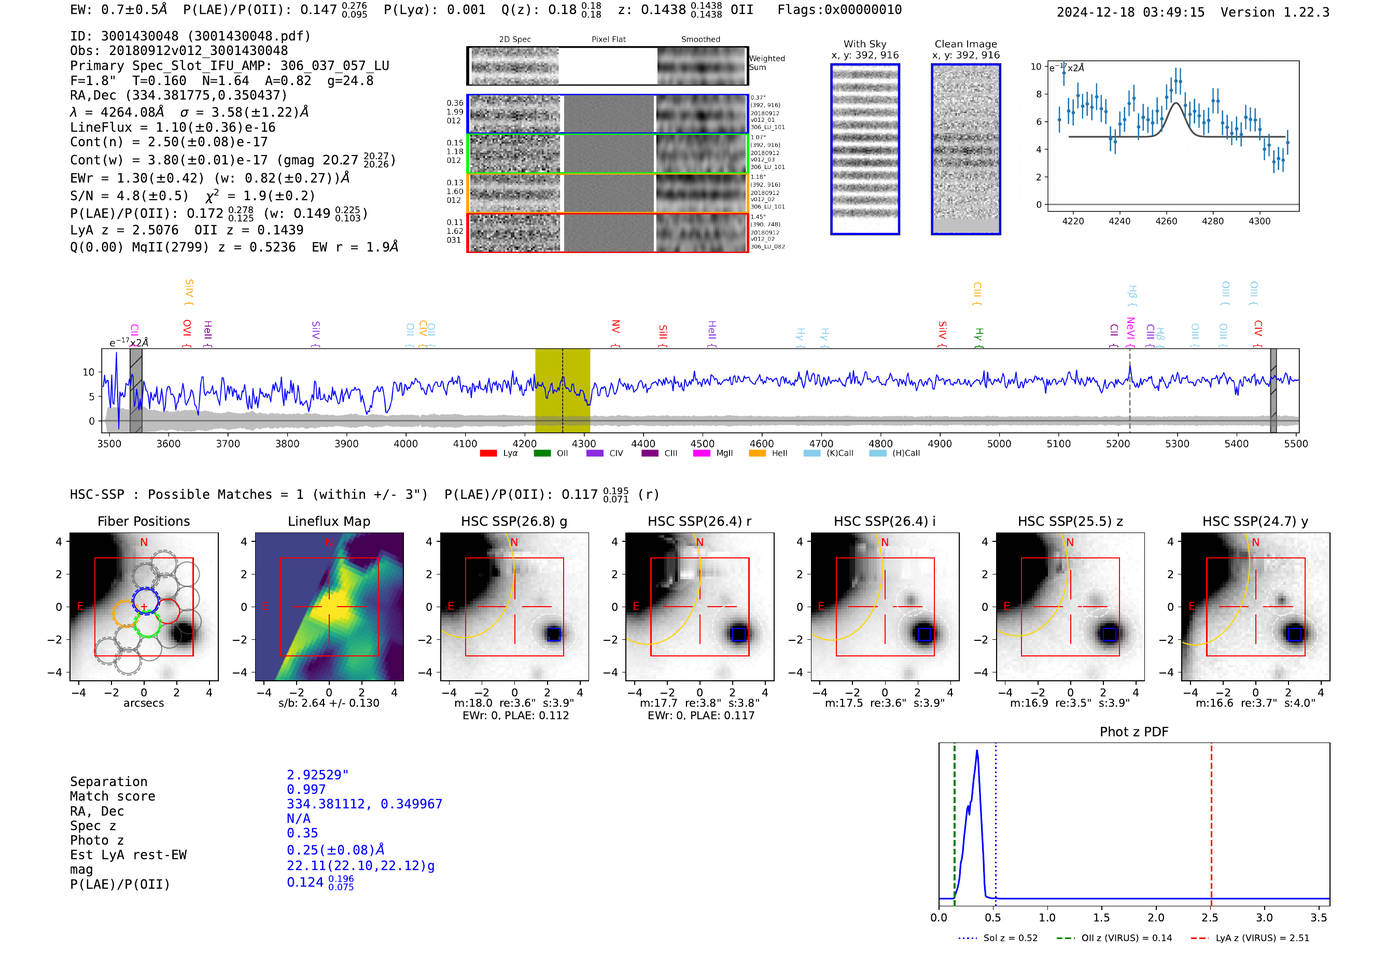Click the Q(0.00) MgII(2799) line
The height and width of the screenshot is (953, 1400).
pyautogui.click(x=234, y=247)
